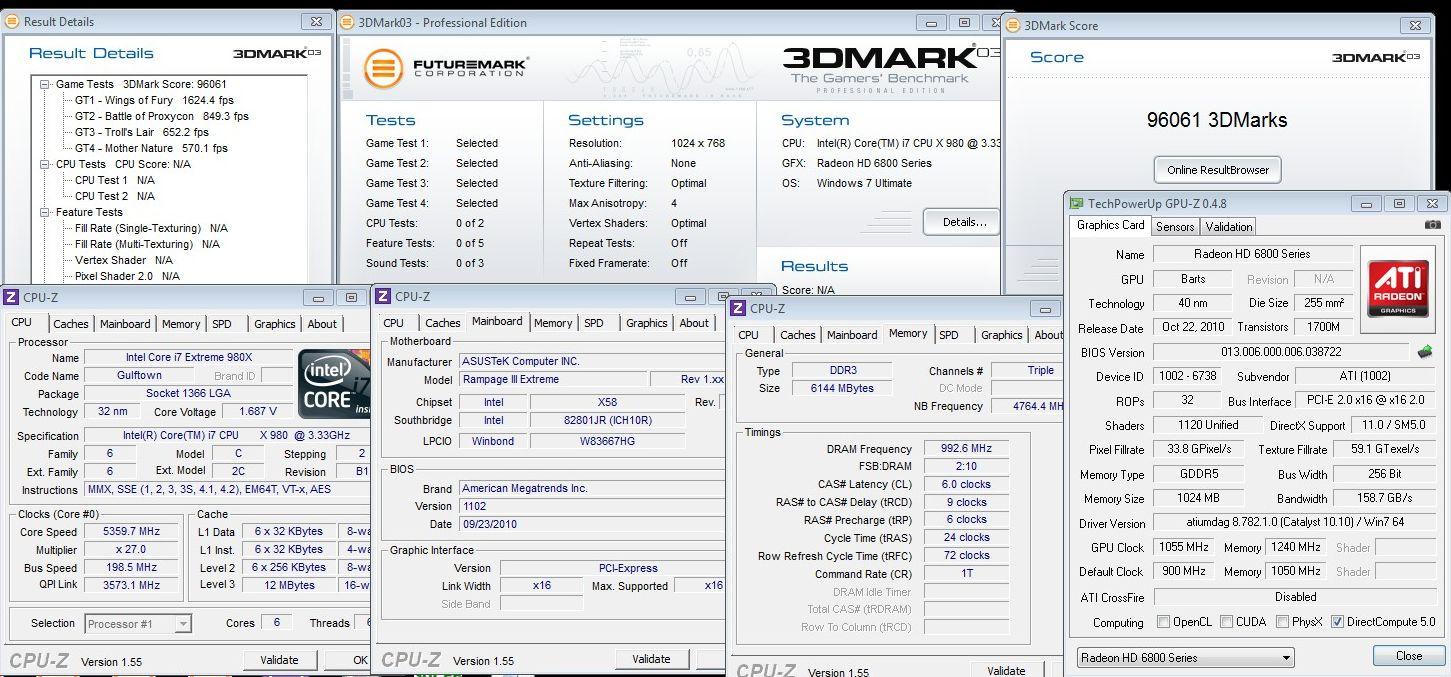The height and width of the screenshot is (677, 1451).
Task: Click the camera screenshot icon in GPU-Z
Action: (x=1432, y=226)
